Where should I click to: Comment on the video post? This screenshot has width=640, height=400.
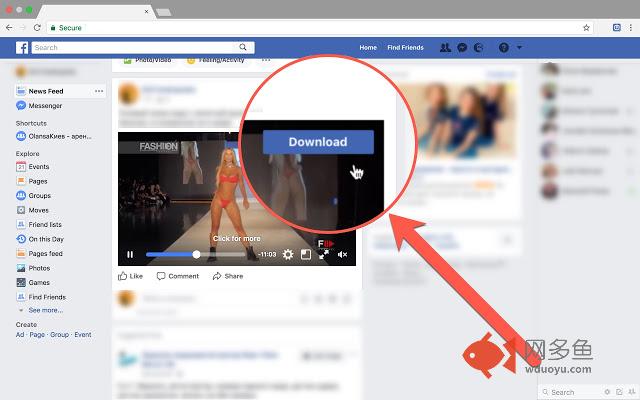click(178, 276)
